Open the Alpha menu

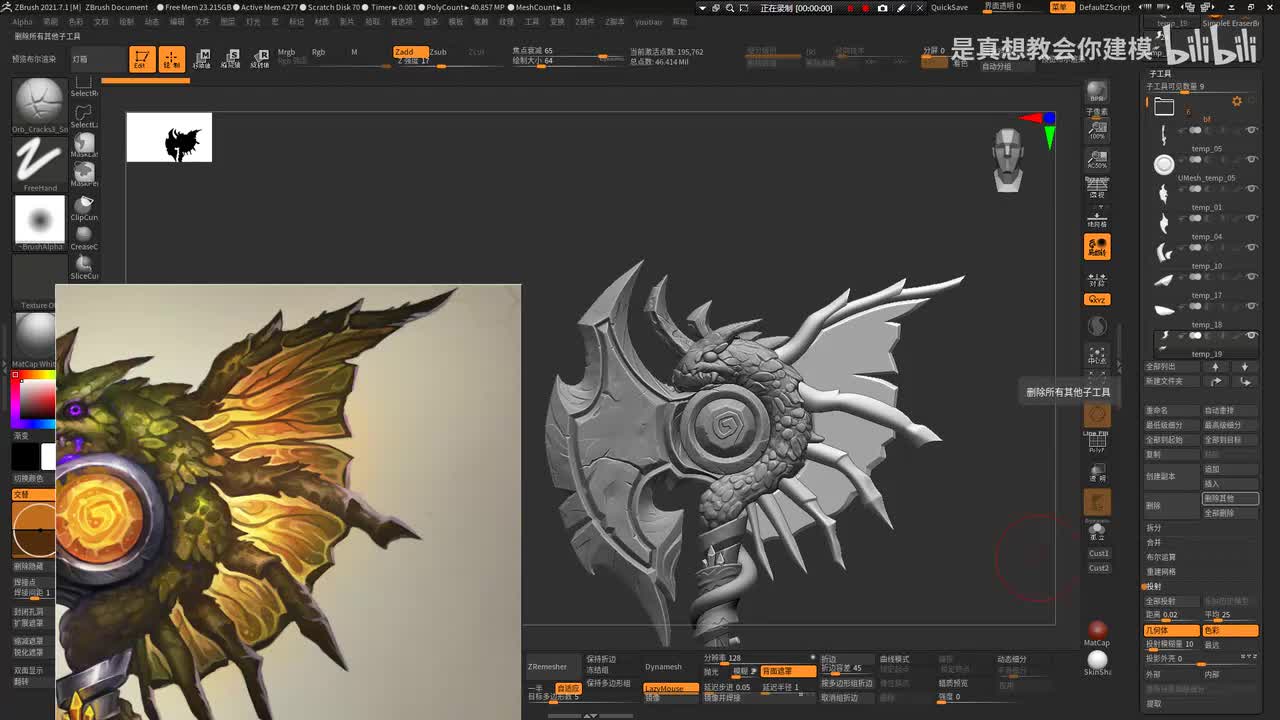coord(22,21)
